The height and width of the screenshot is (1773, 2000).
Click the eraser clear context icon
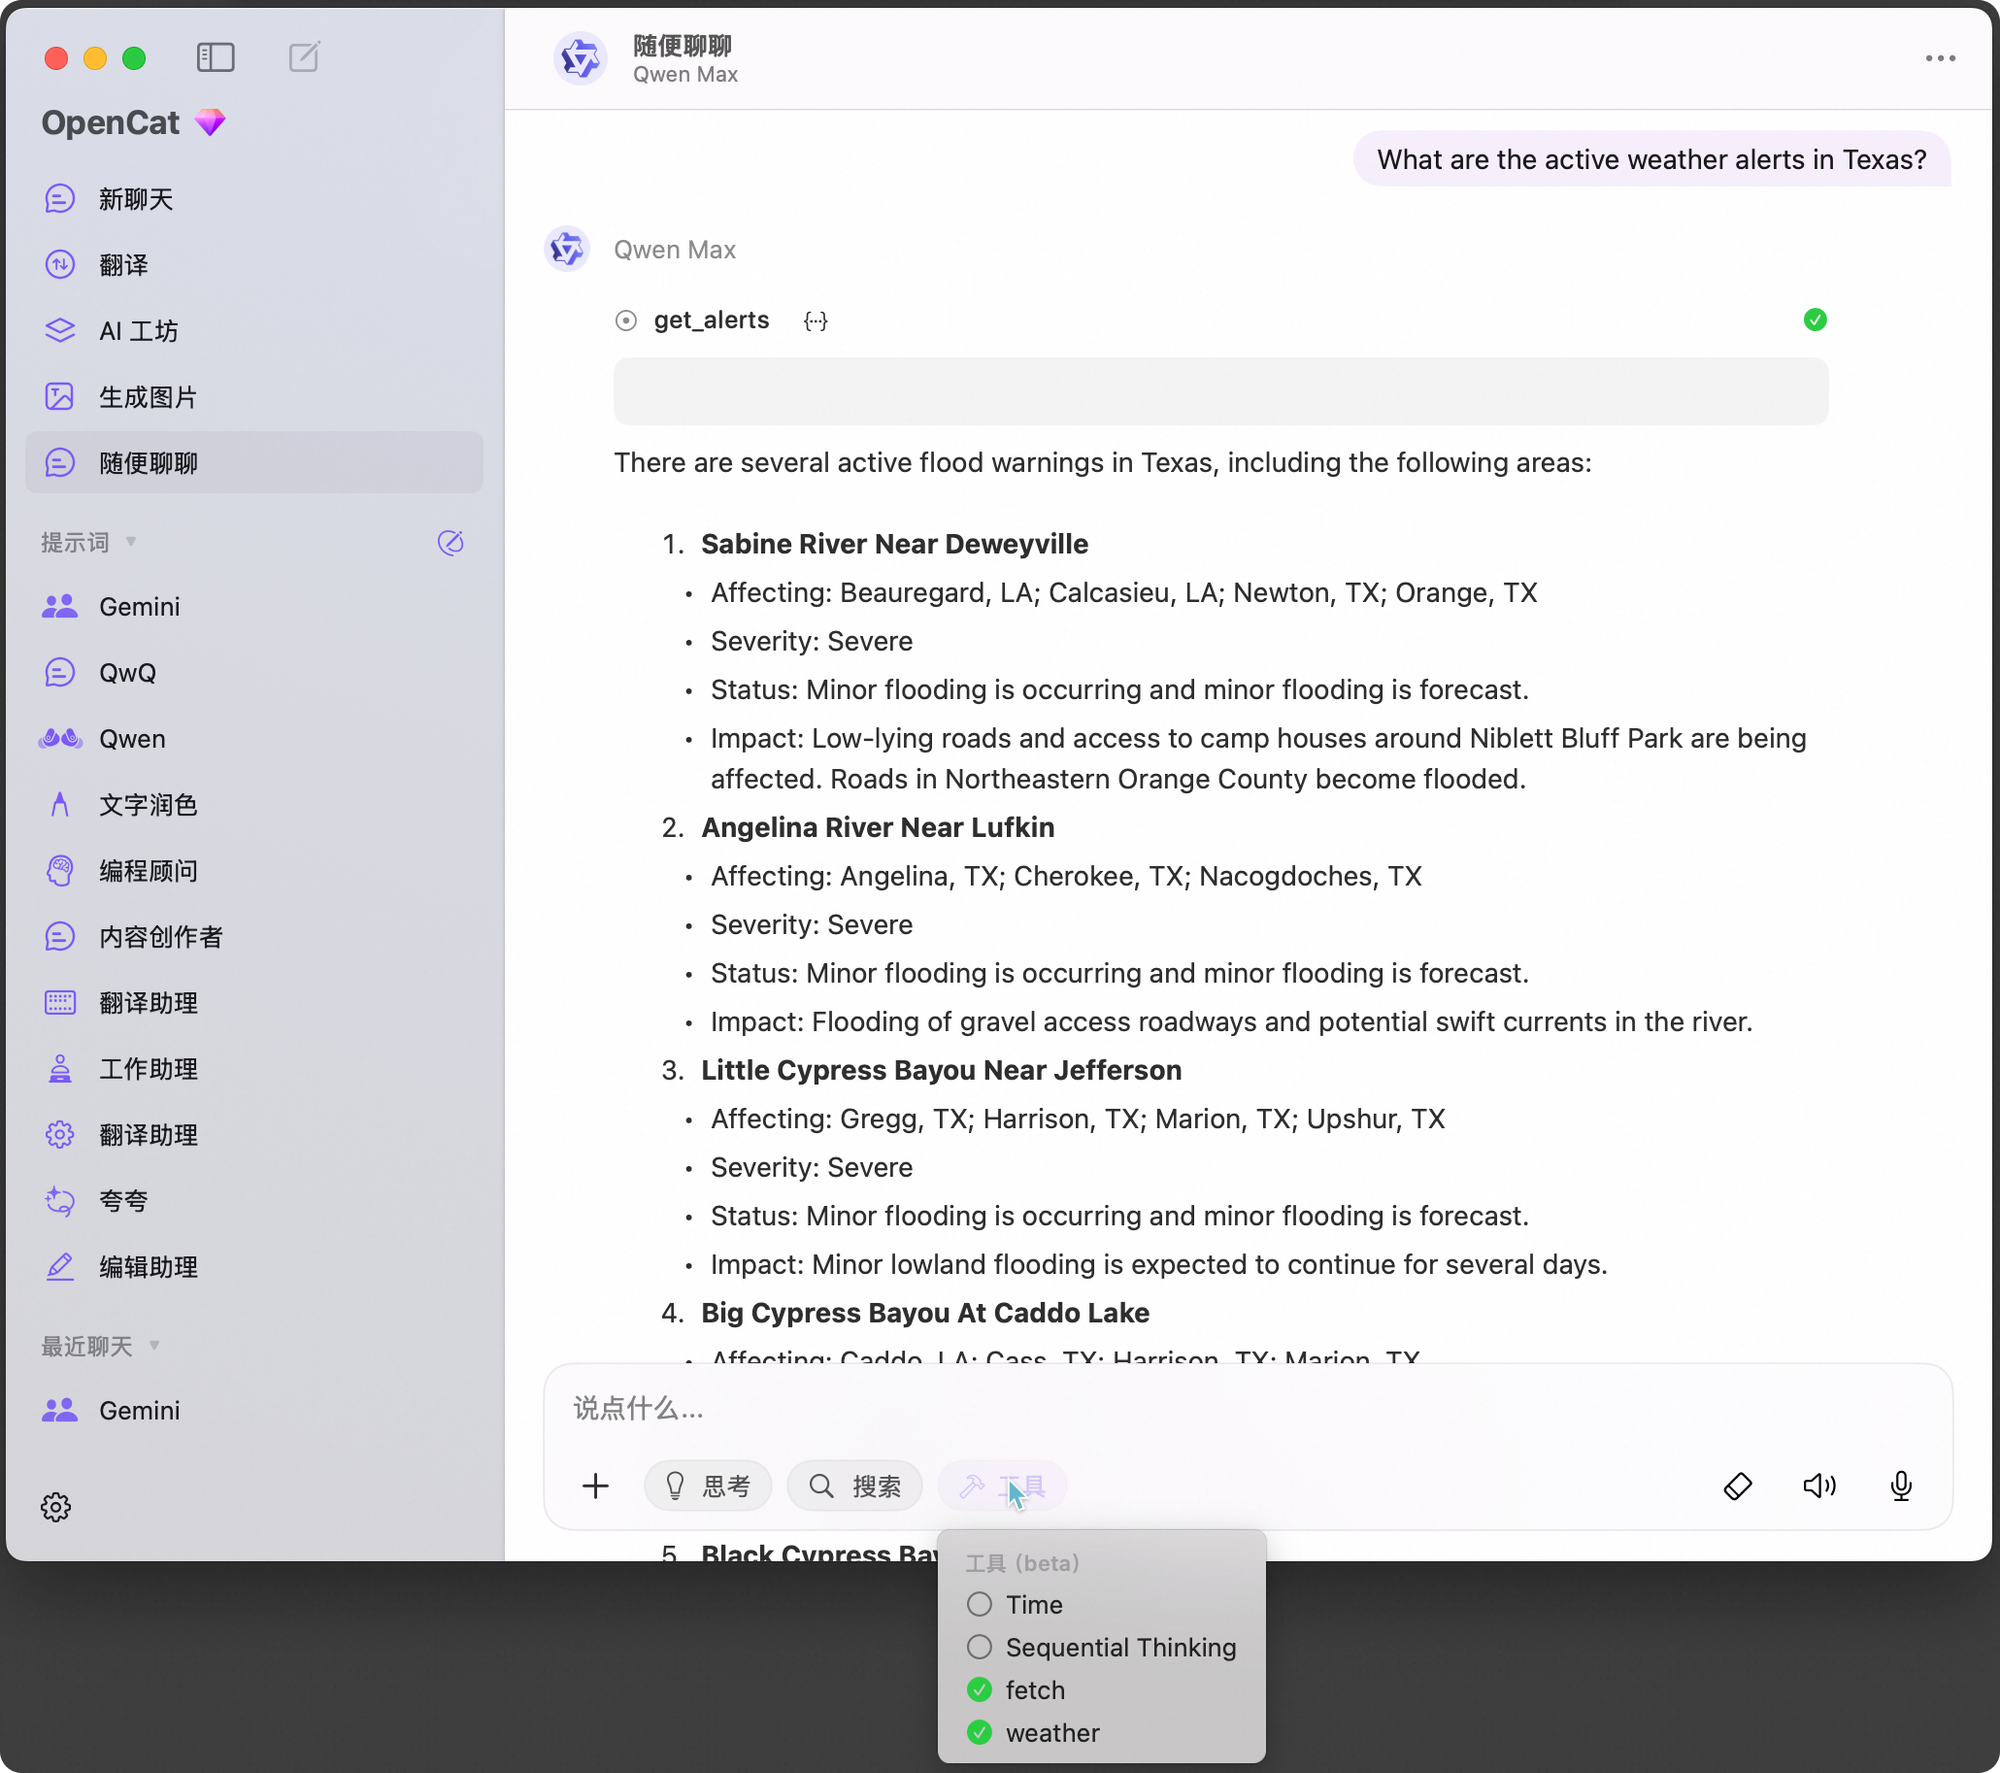(x=1738, y=1486)
